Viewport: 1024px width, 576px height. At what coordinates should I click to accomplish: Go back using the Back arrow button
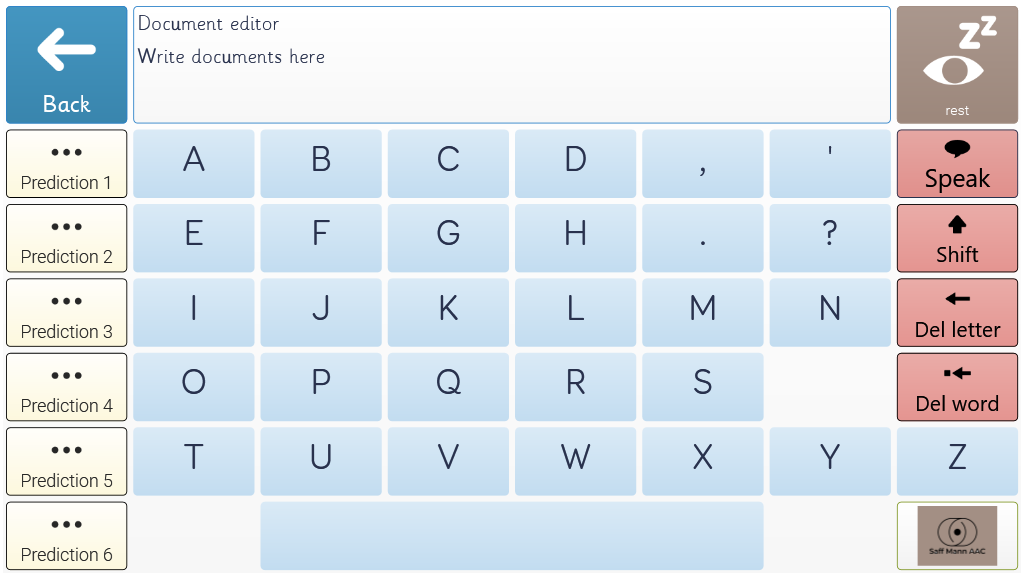pyautogui.click(x=67, y=65)
